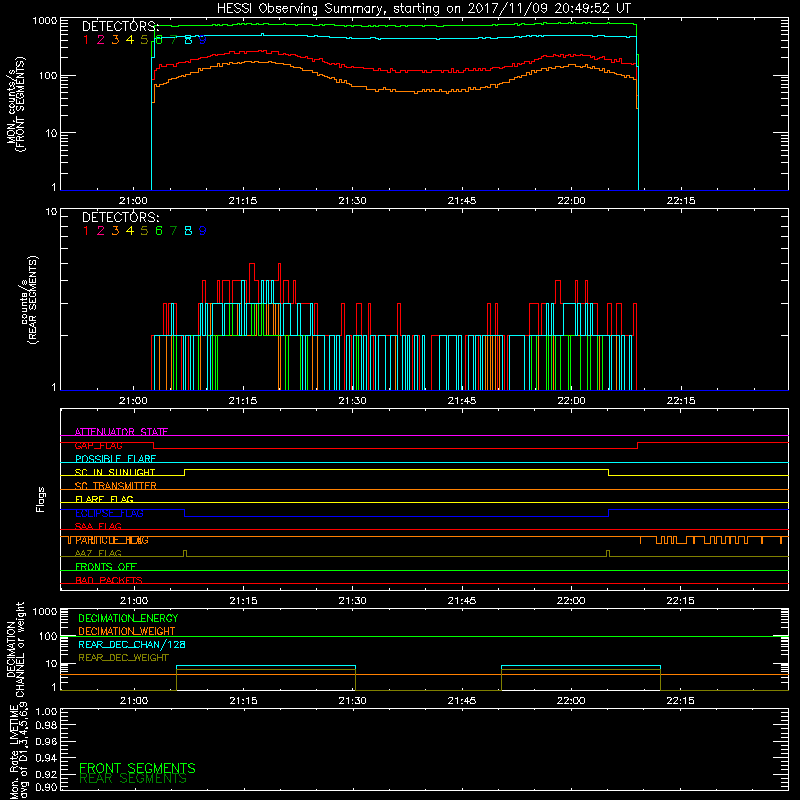Viewport: 800px width, 800px height.
Task: Click 21:45 tick label under rear segments plot
Action: click(462, 401)
